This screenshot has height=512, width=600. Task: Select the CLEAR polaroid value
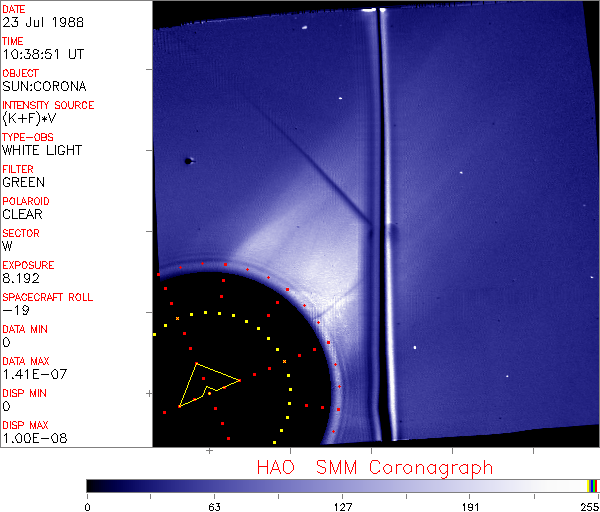pos(22,214)
